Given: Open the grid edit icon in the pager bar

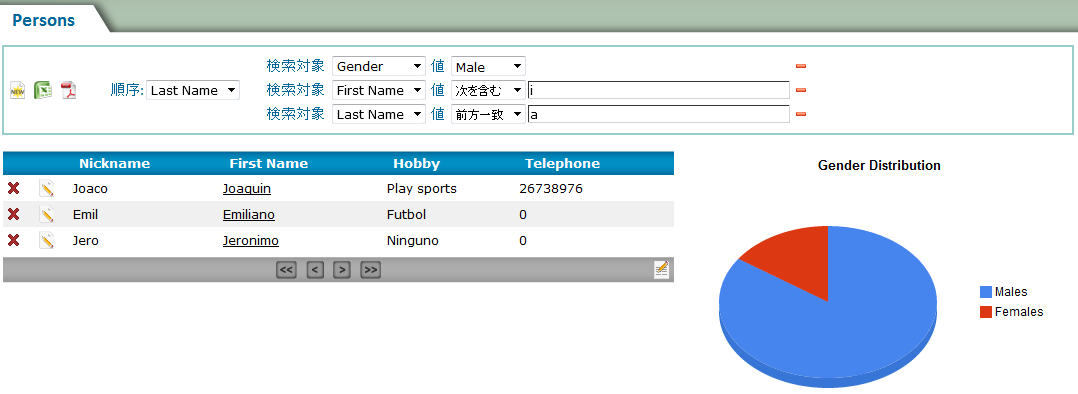Looking at the screenshot, I should pos(661,270).
